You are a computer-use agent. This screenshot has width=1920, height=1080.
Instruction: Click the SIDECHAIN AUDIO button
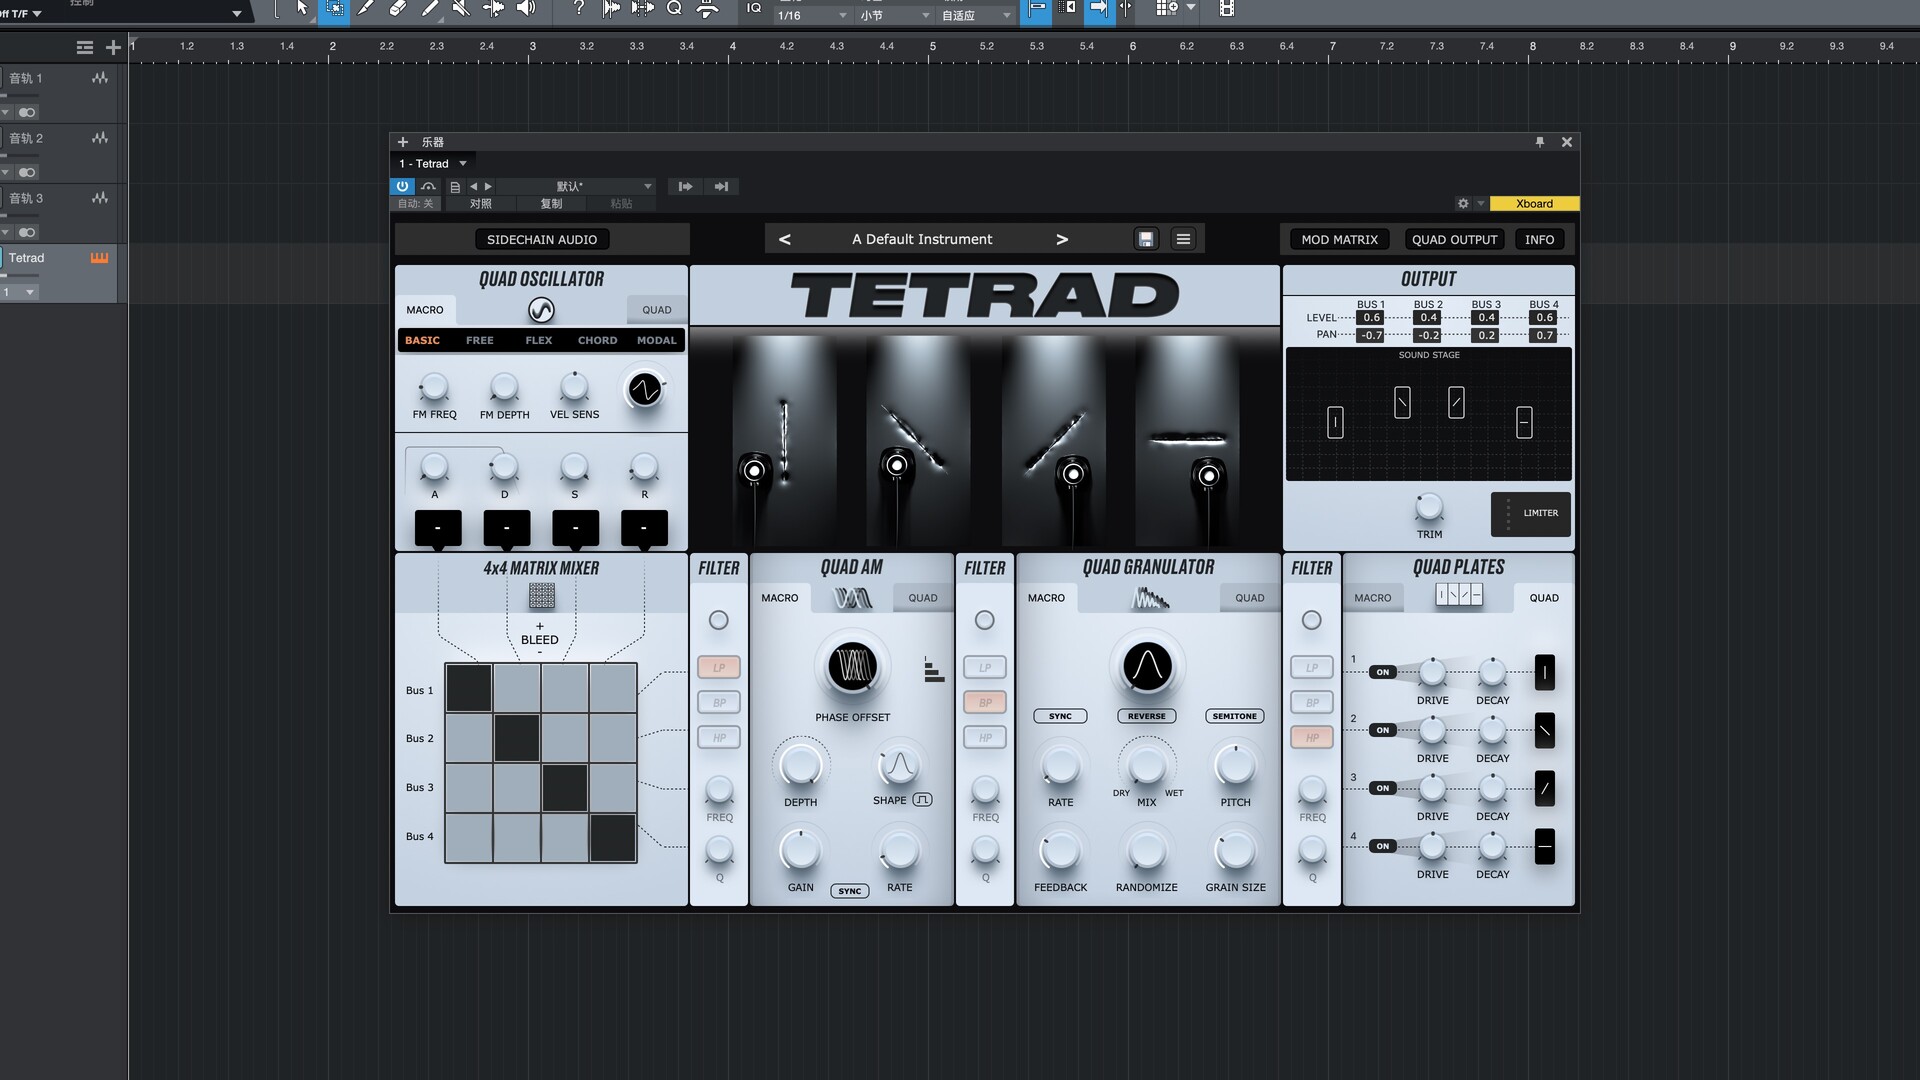tap(542, 239)
